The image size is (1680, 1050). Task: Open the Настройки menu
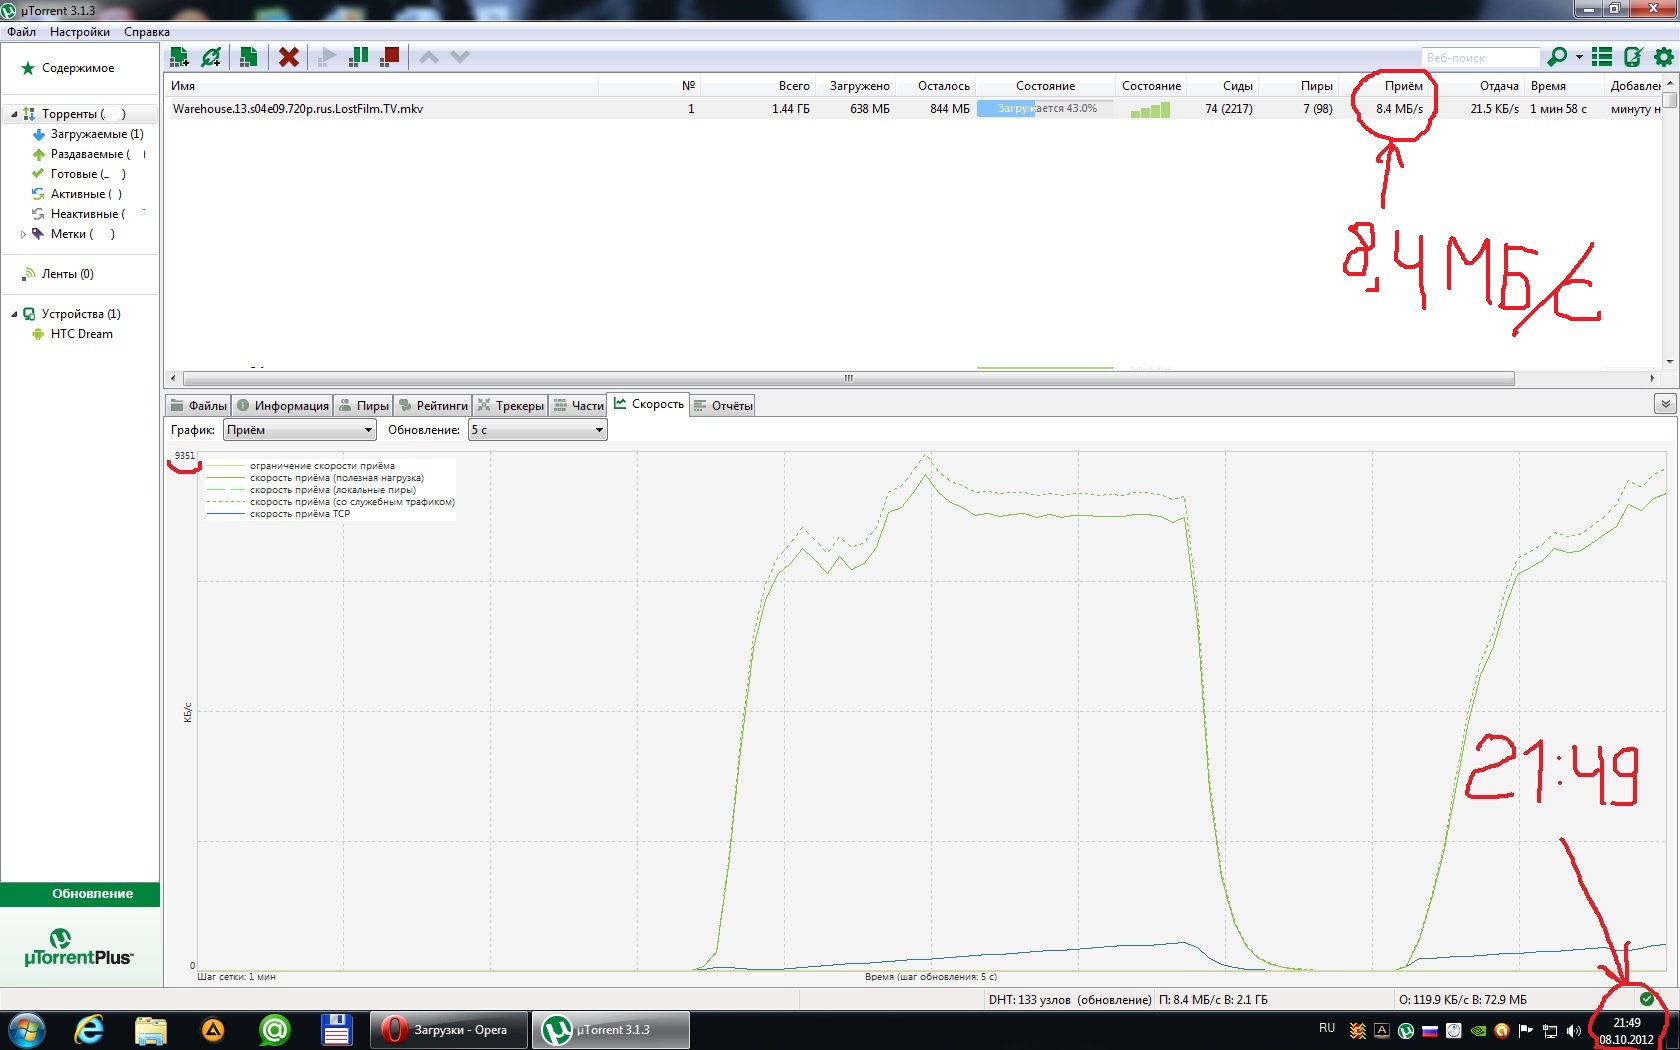(x=80, y=32)
